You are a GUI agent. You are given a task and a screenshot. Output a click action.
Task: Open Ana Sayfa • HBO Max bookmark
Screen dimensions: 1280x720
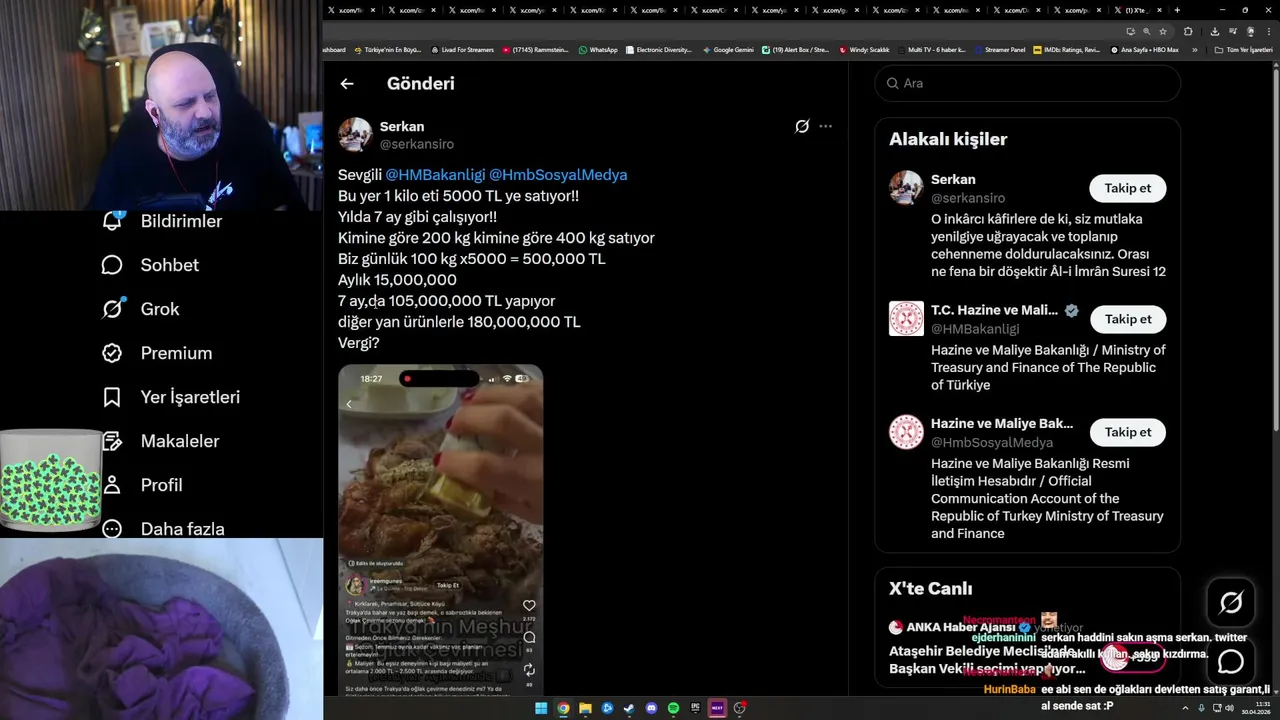coord(1144,50)
